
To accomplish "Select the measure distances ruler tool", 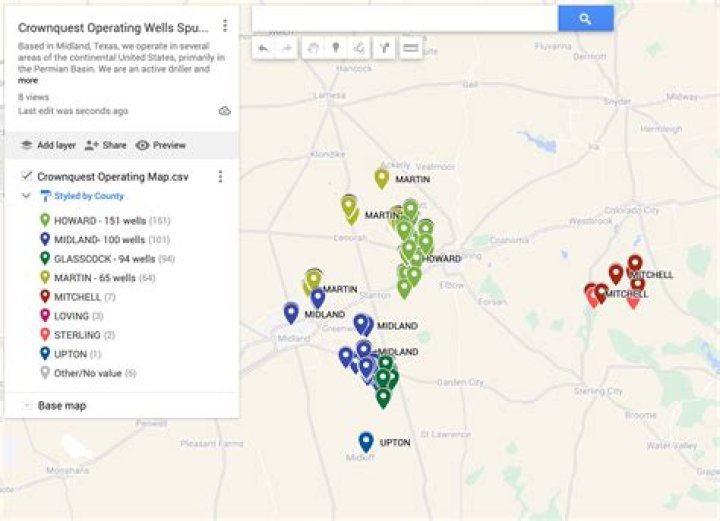I will pos(409,48).
